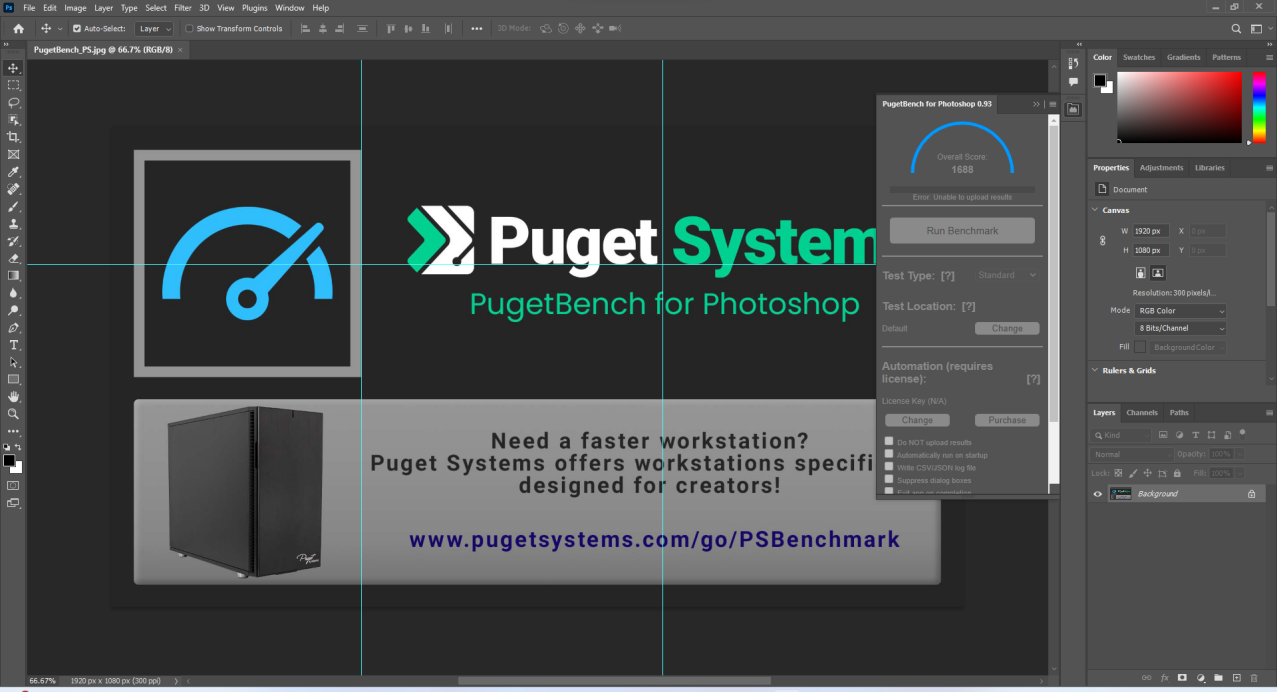The image size is (1277, 692).
Task: Click the Test Location [?] help link
Action: pyautogui.click(x=968, y=306)
